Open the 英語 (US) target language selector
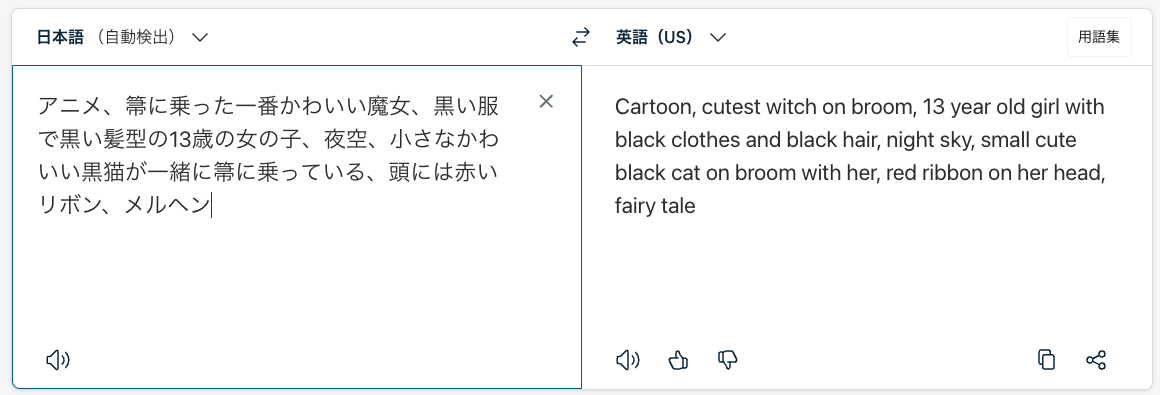1160x395 pixels. [671, 37]
